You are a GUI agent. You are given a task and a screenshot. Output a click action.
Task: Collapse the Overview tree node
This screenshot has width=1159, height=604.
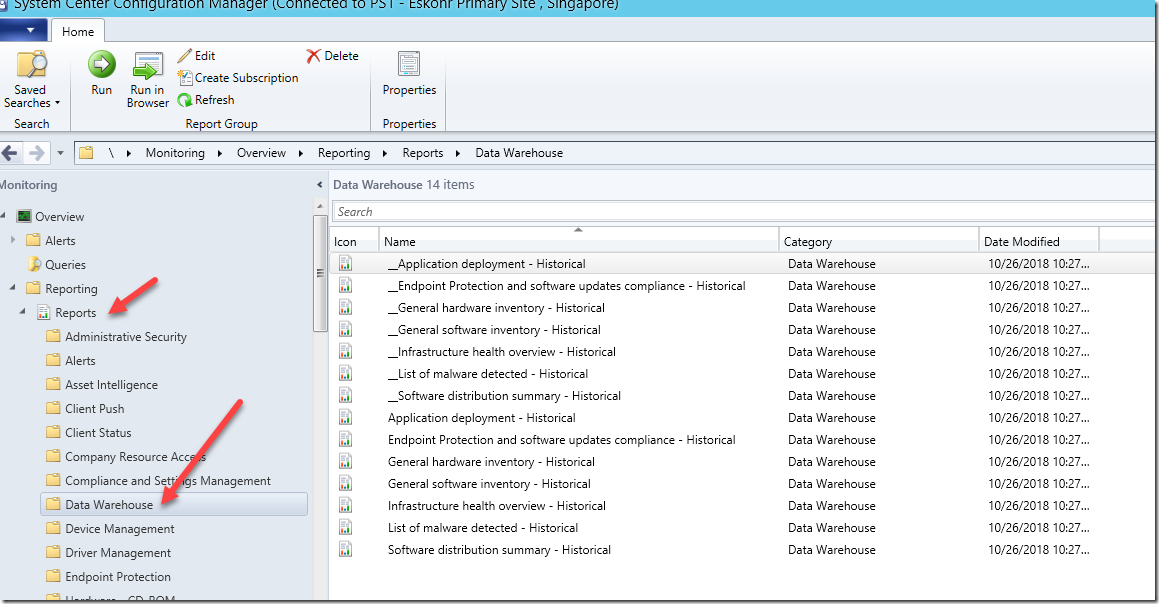[x=4, y=216]
